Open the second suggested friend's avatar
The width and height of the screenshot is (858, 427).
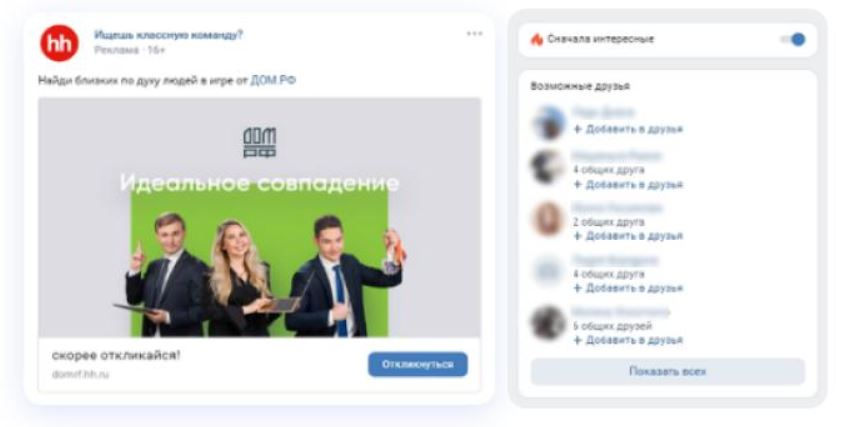(x=548, y=167)
